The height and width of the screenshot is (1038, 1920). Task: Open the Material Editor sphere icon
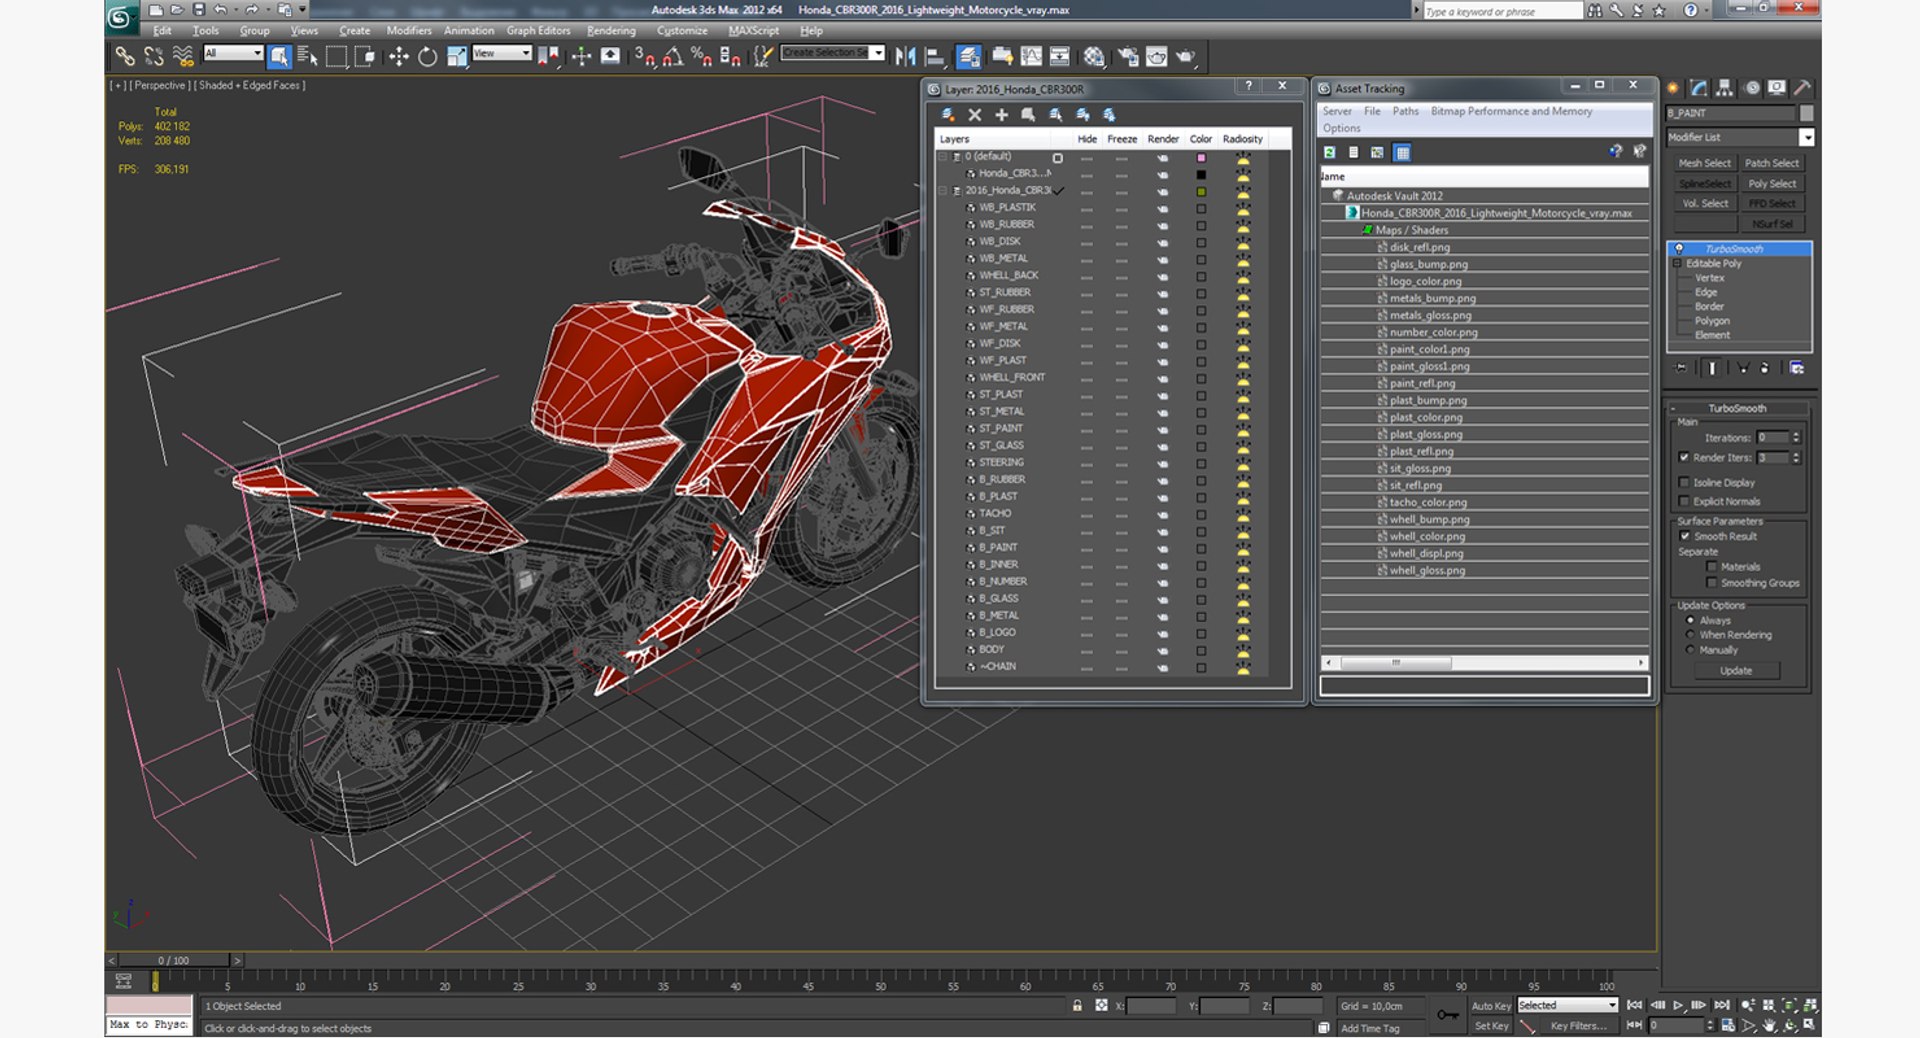tap(1094, 57)
